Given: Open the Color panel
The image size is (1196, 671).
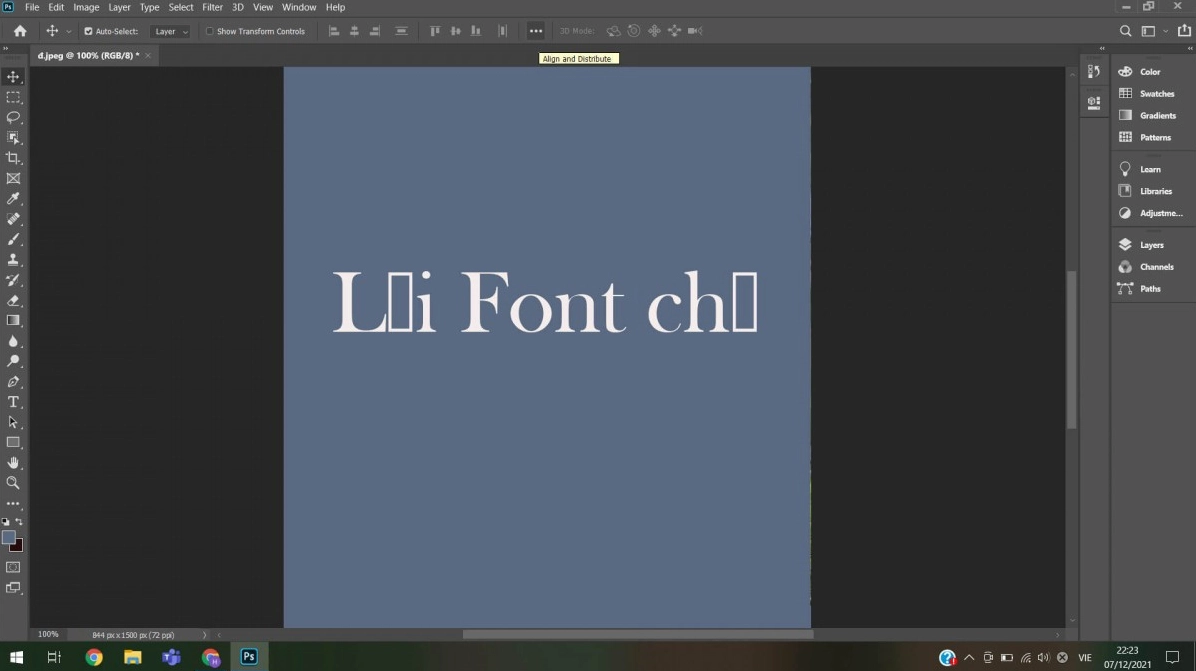Looking at the screenshot, I should pyautogui.click(x=1152, y=72).
